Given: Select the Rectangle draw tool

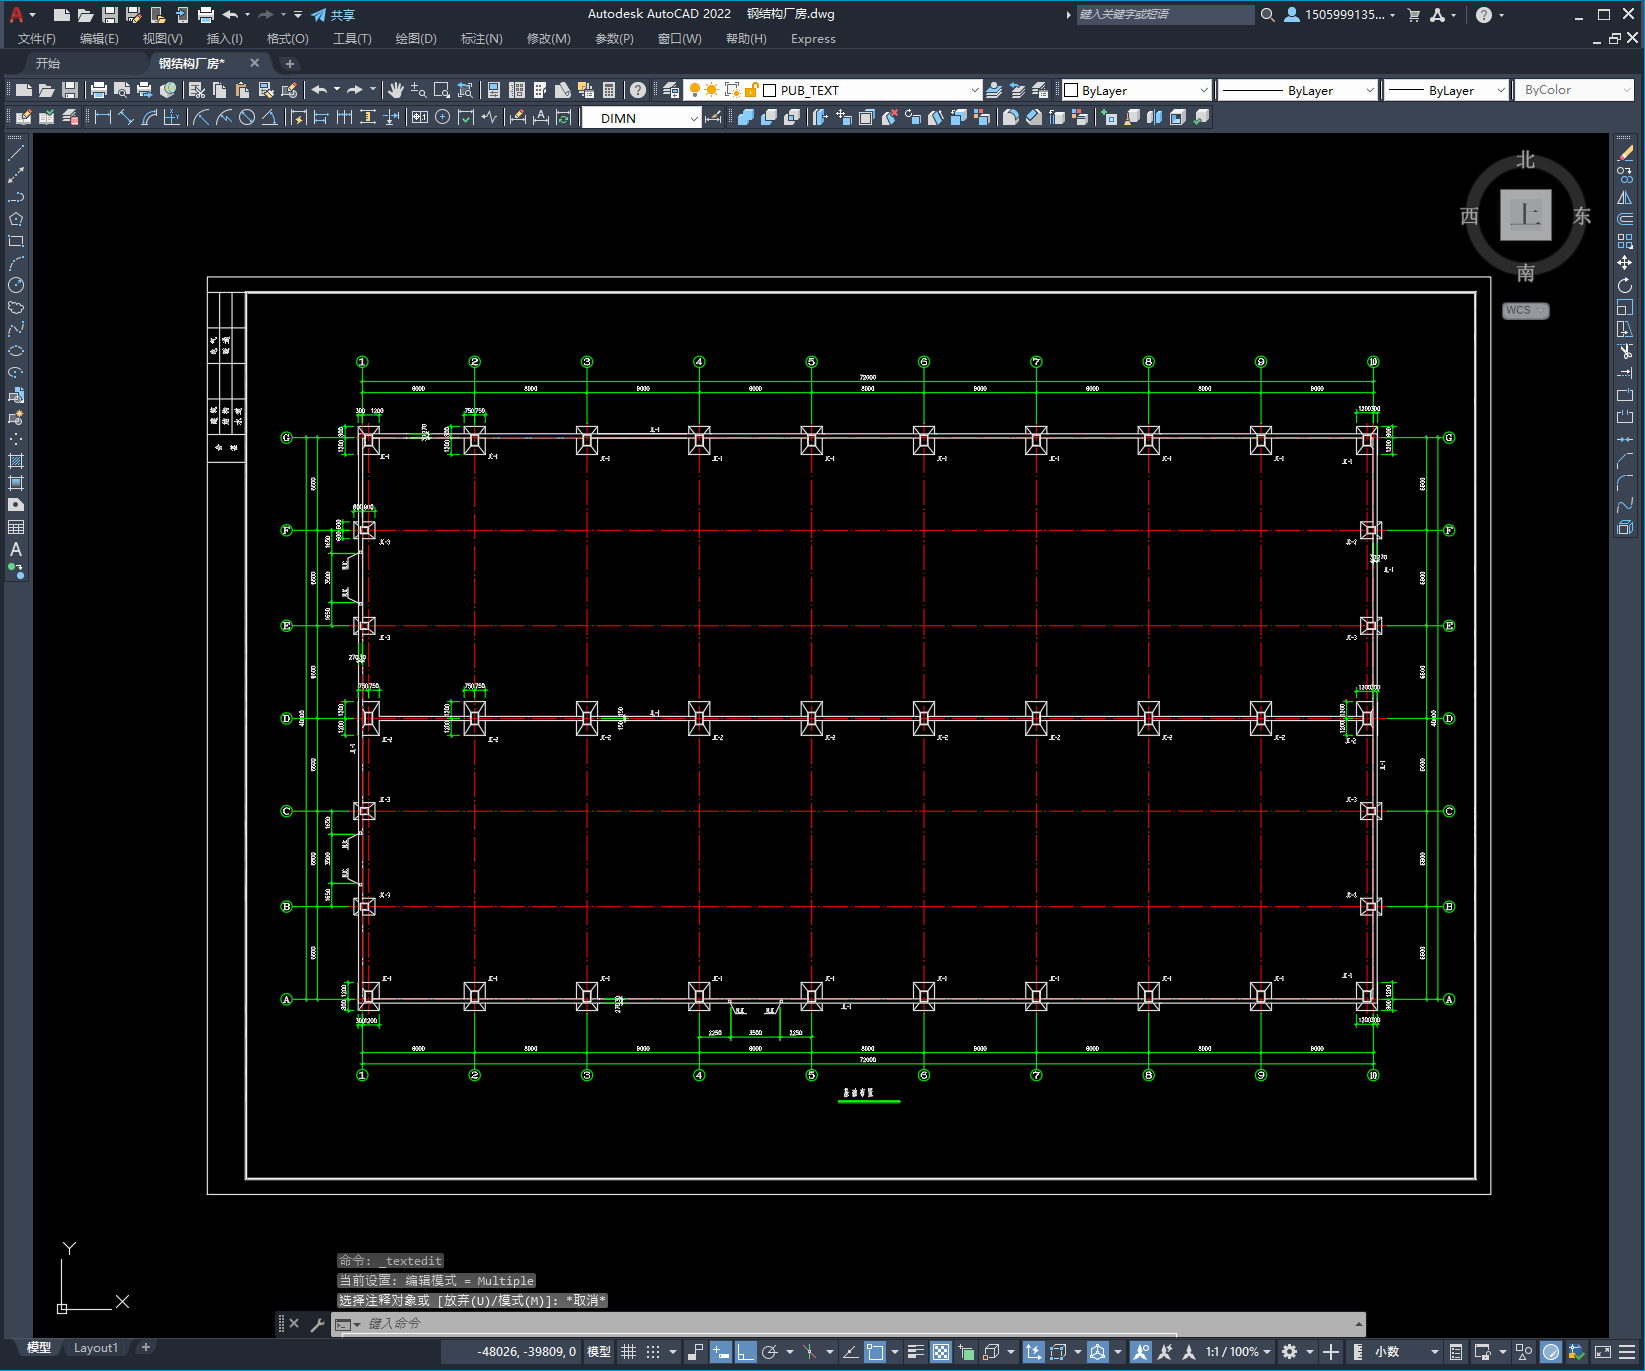Looking at the screenshot, I should [16, 241].
